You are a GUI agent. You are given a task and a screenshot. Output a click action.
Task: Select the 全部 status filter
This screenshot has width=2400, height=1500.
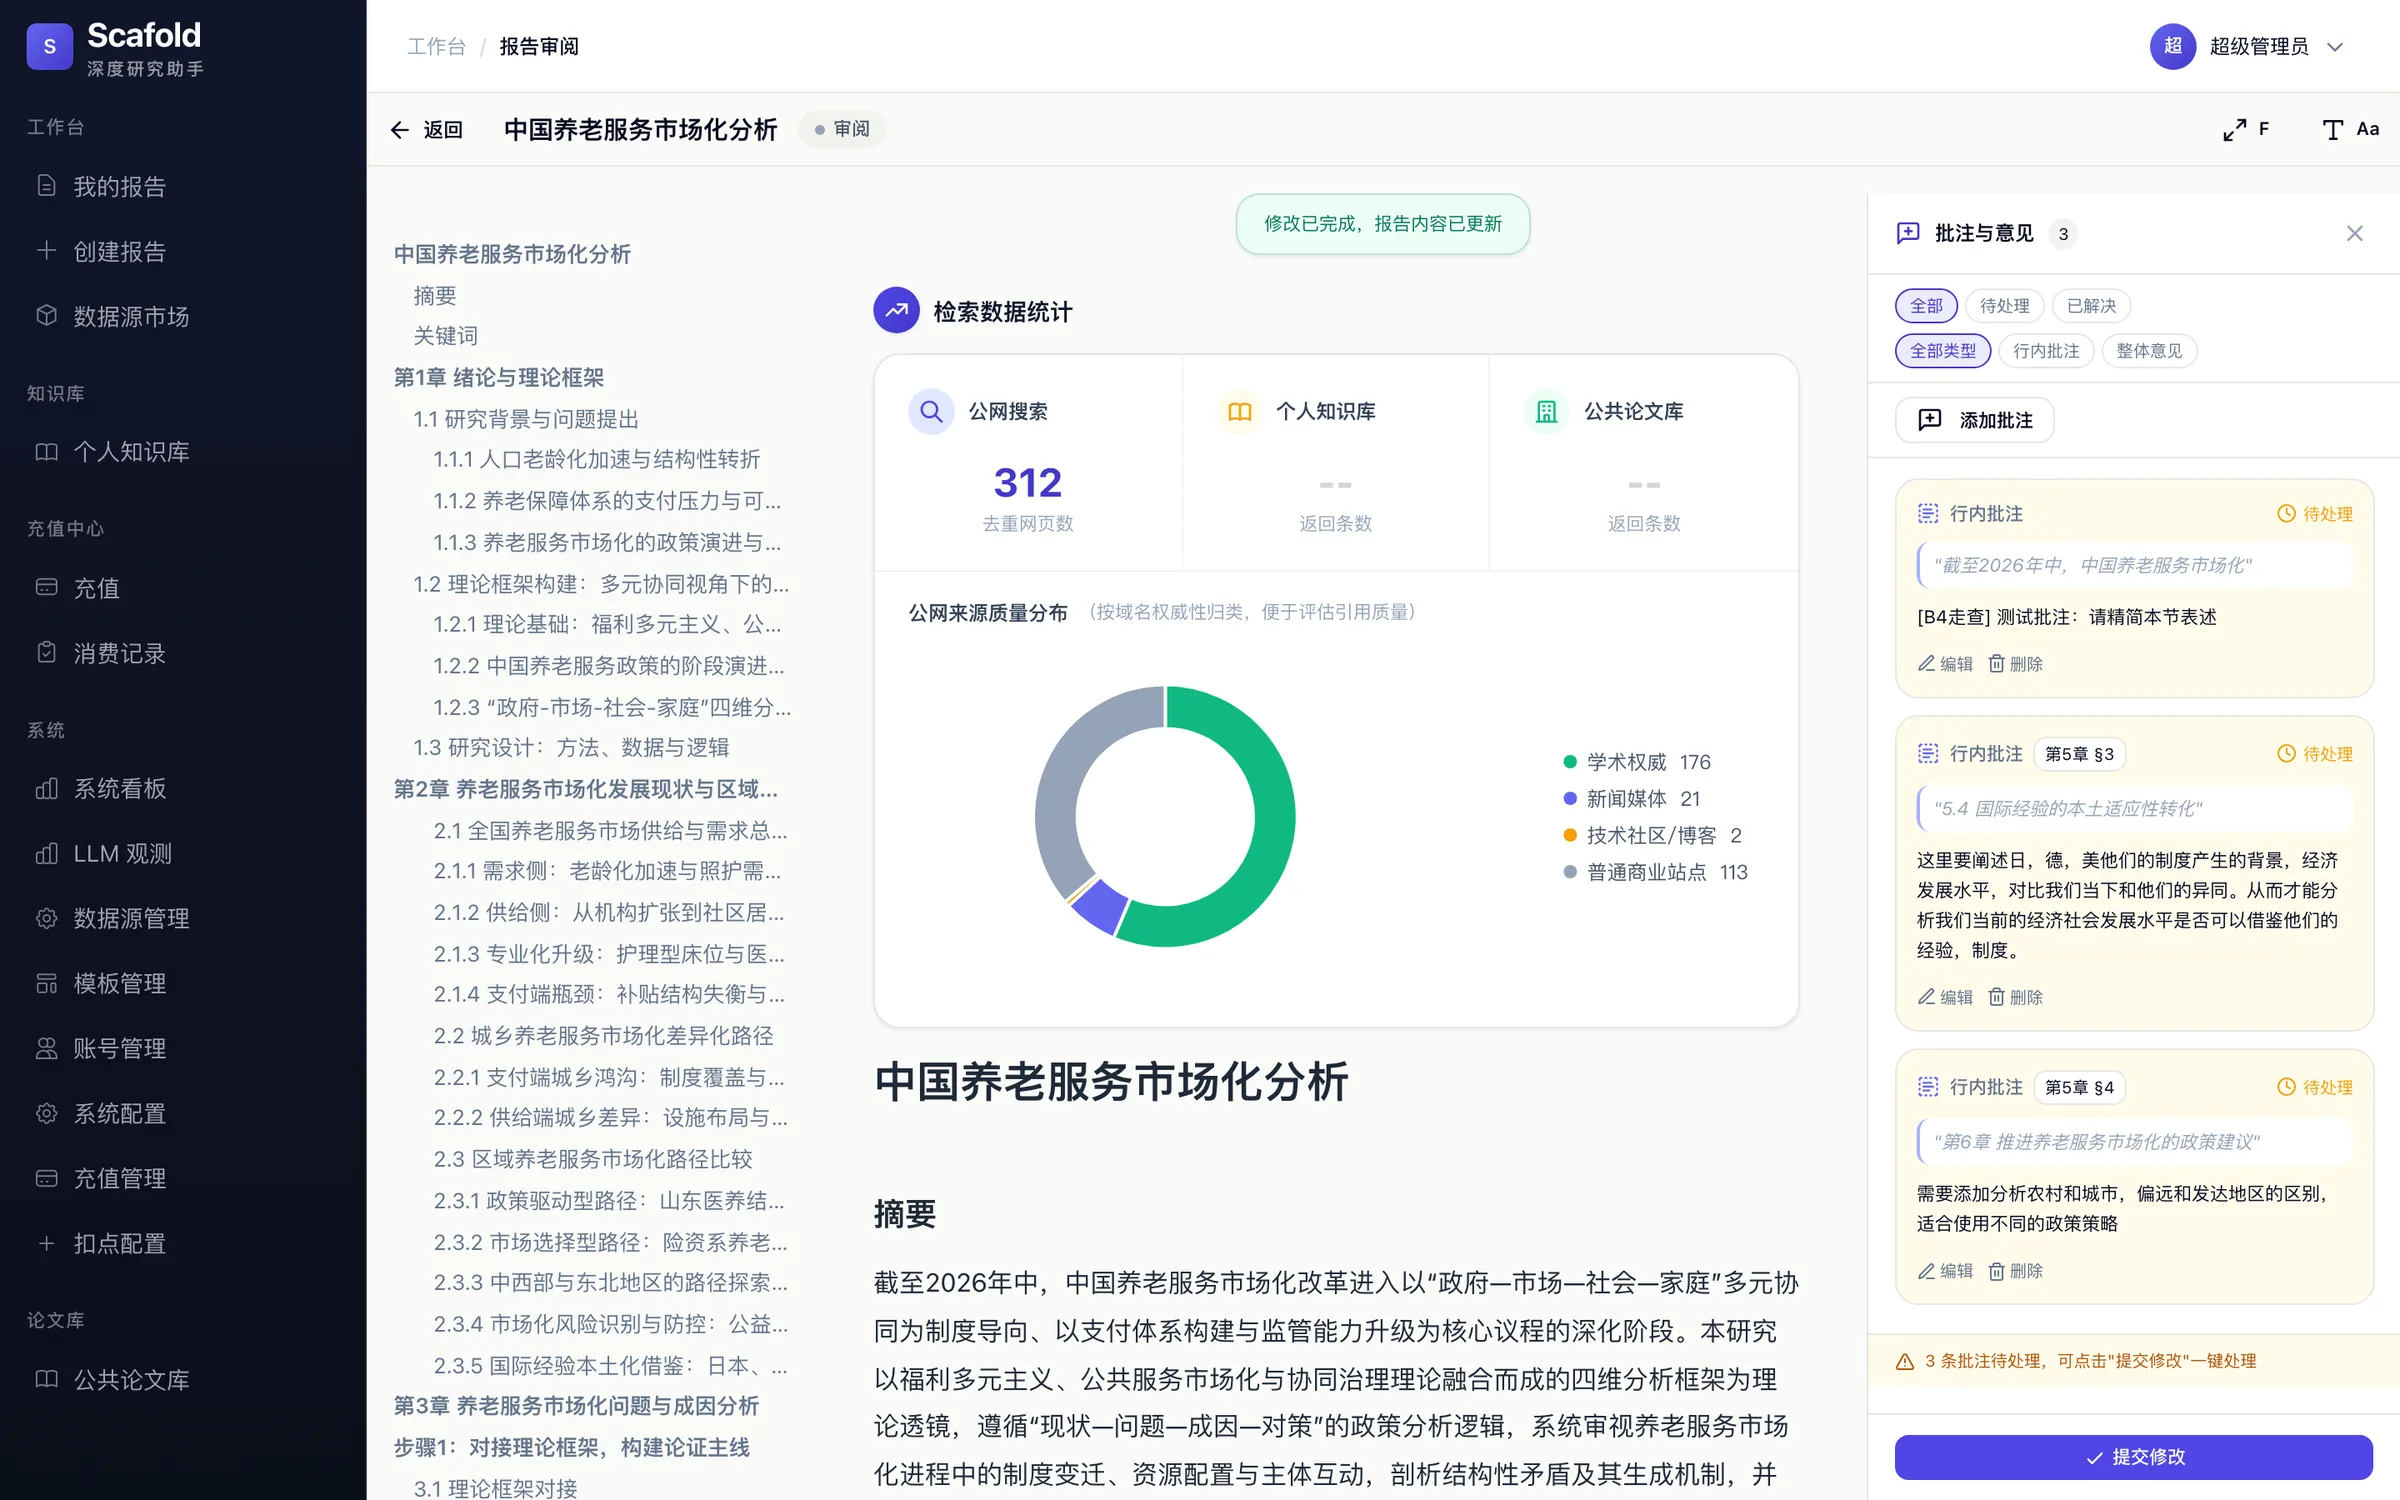click(1926, 306)
